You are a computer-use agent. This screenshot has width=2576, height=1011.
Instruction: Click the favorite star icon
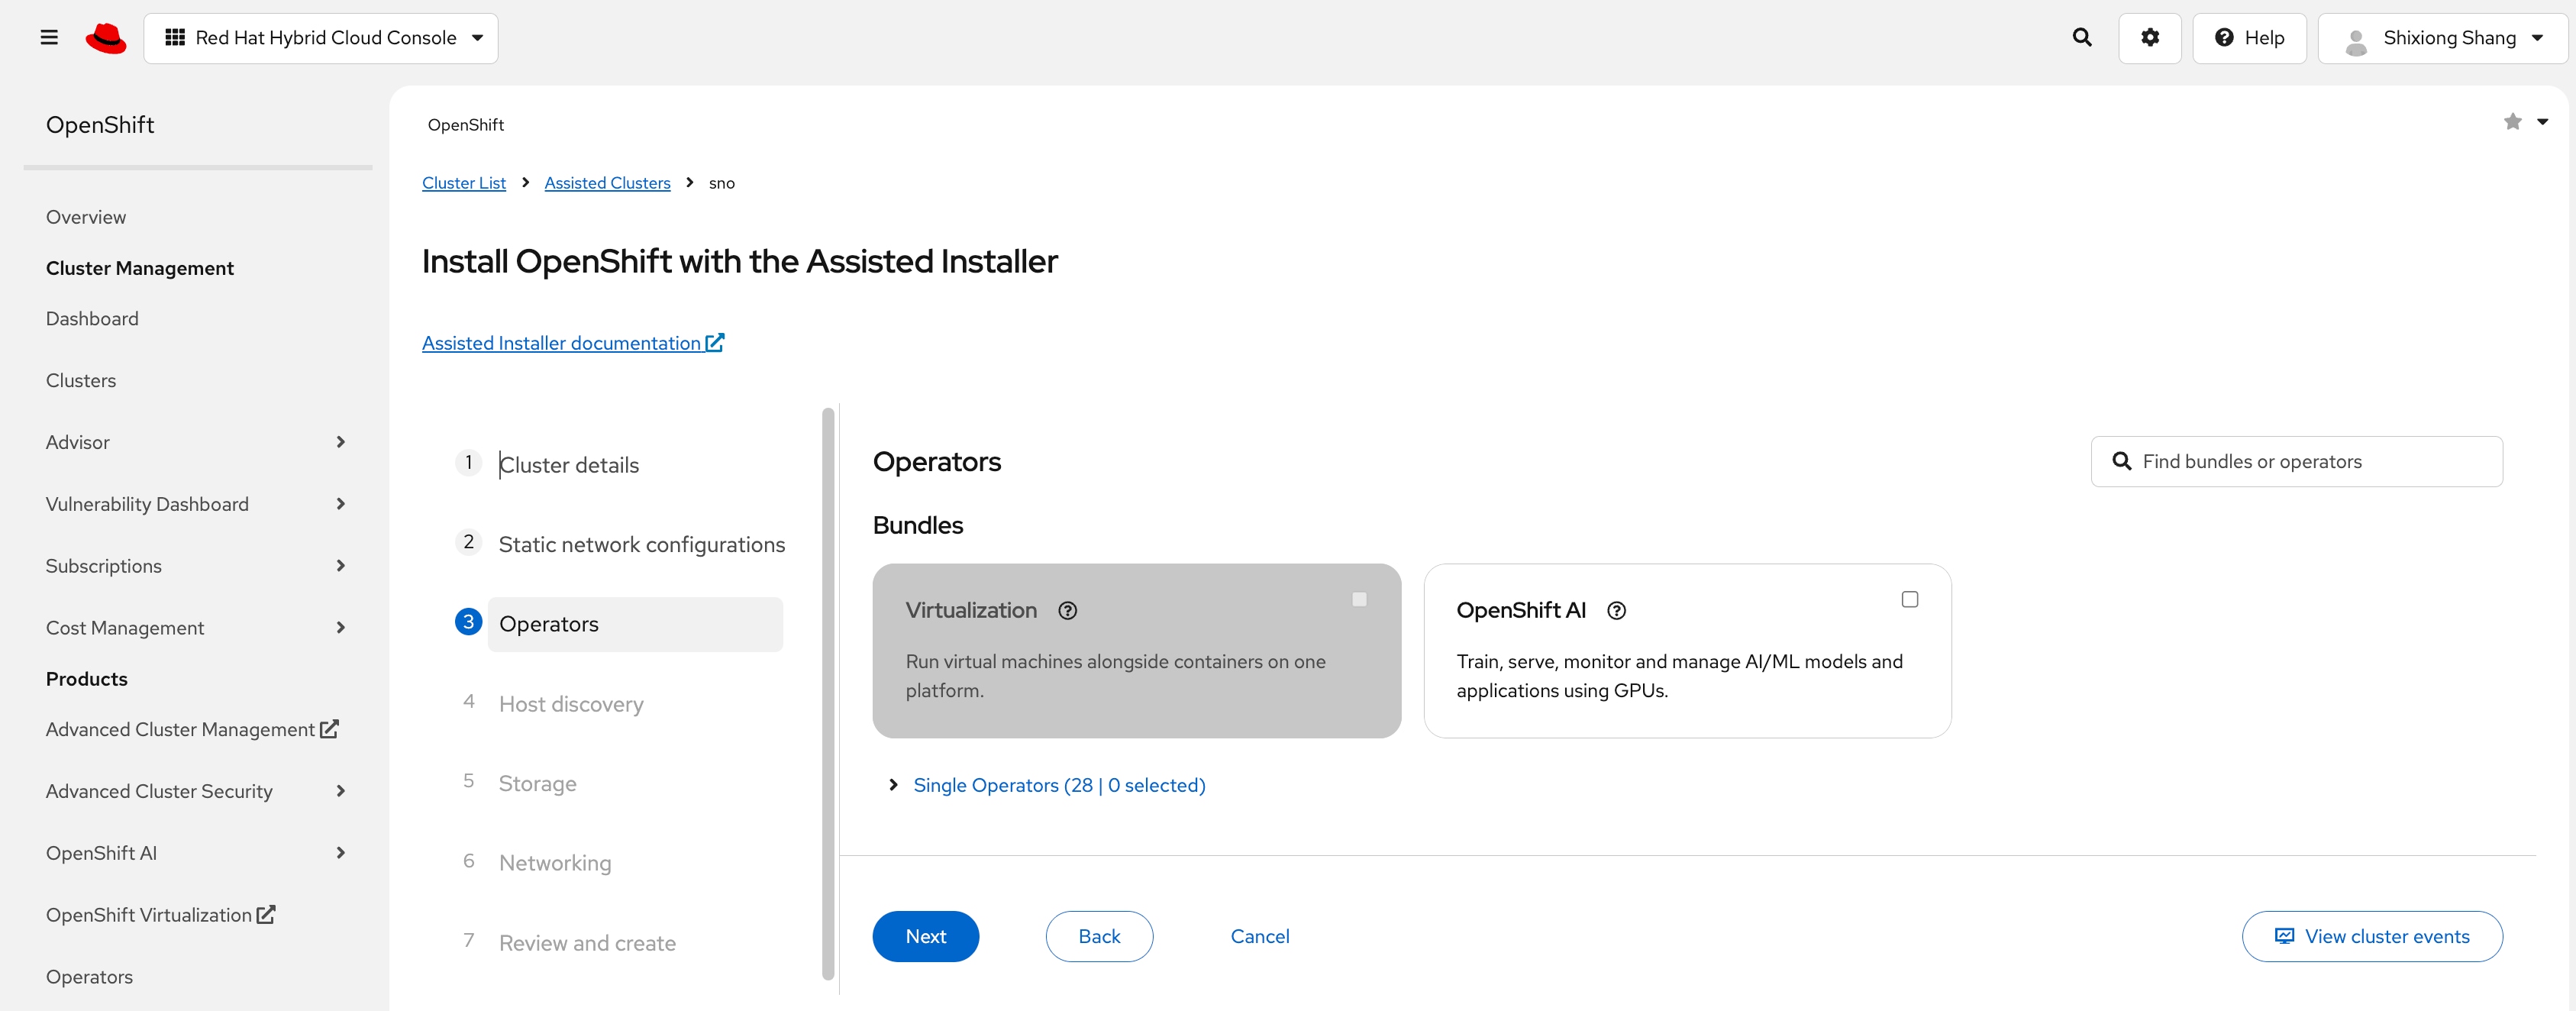[x=2512, y=122]
